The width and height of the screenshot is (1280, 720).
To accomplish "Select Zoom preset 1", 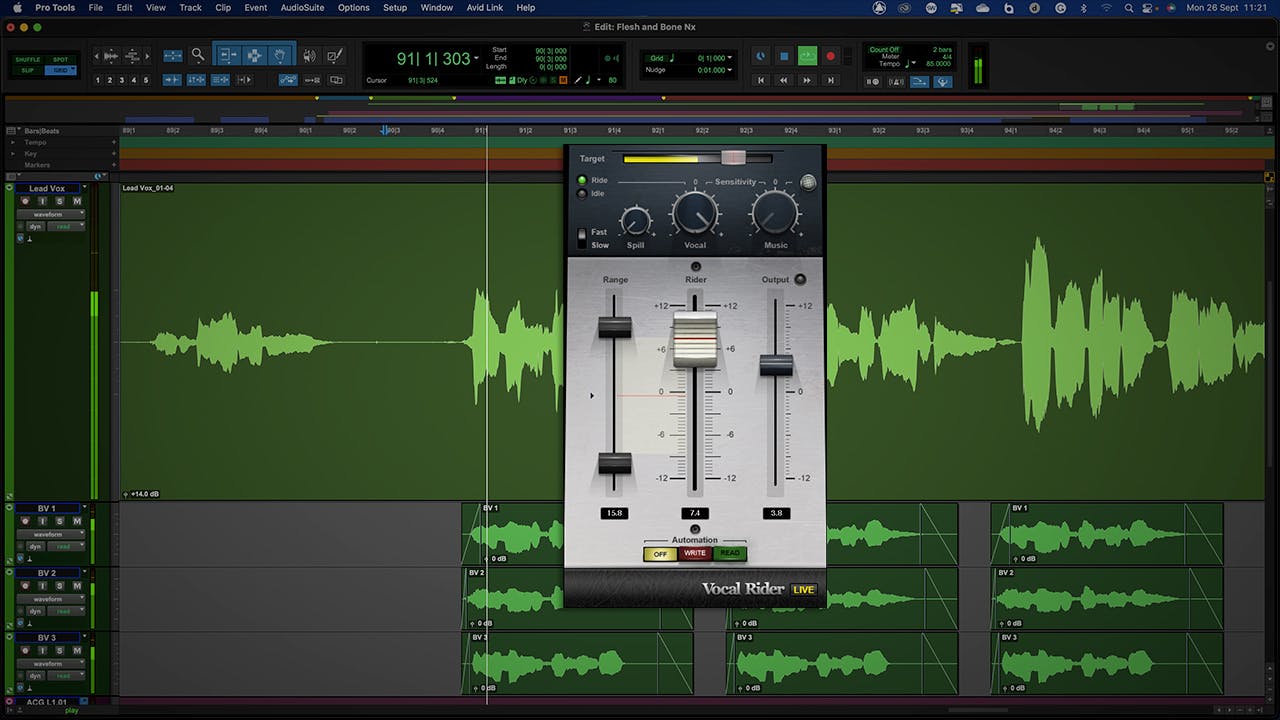I will pos(97,80).
